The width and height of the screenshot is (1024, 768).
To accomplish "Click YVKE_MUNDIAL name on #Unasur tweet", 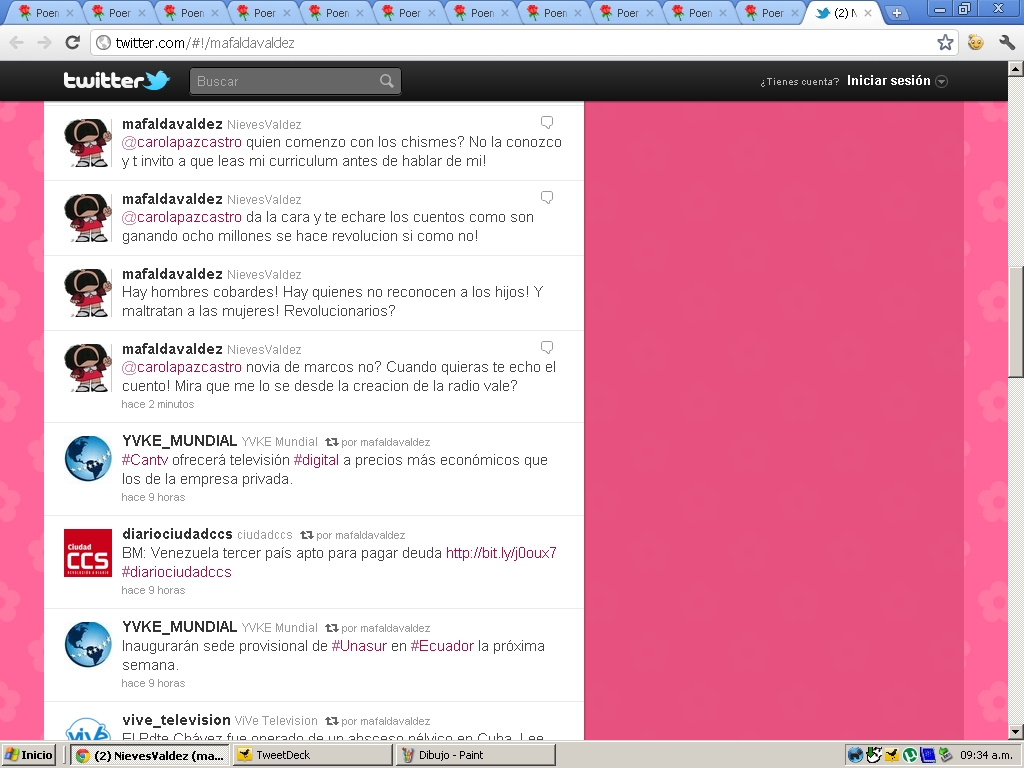I will click(179, 627).
